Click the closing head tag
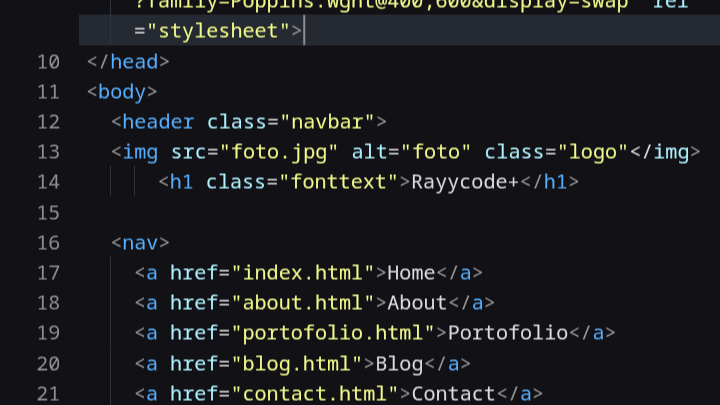Viewport: 720px width, 405px height. 128,62
